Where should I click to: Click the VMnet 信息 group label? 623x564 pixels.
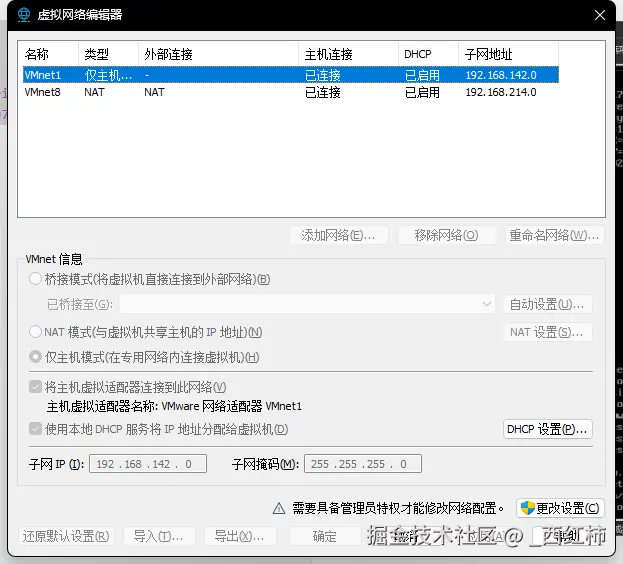[x=54, y=259]
